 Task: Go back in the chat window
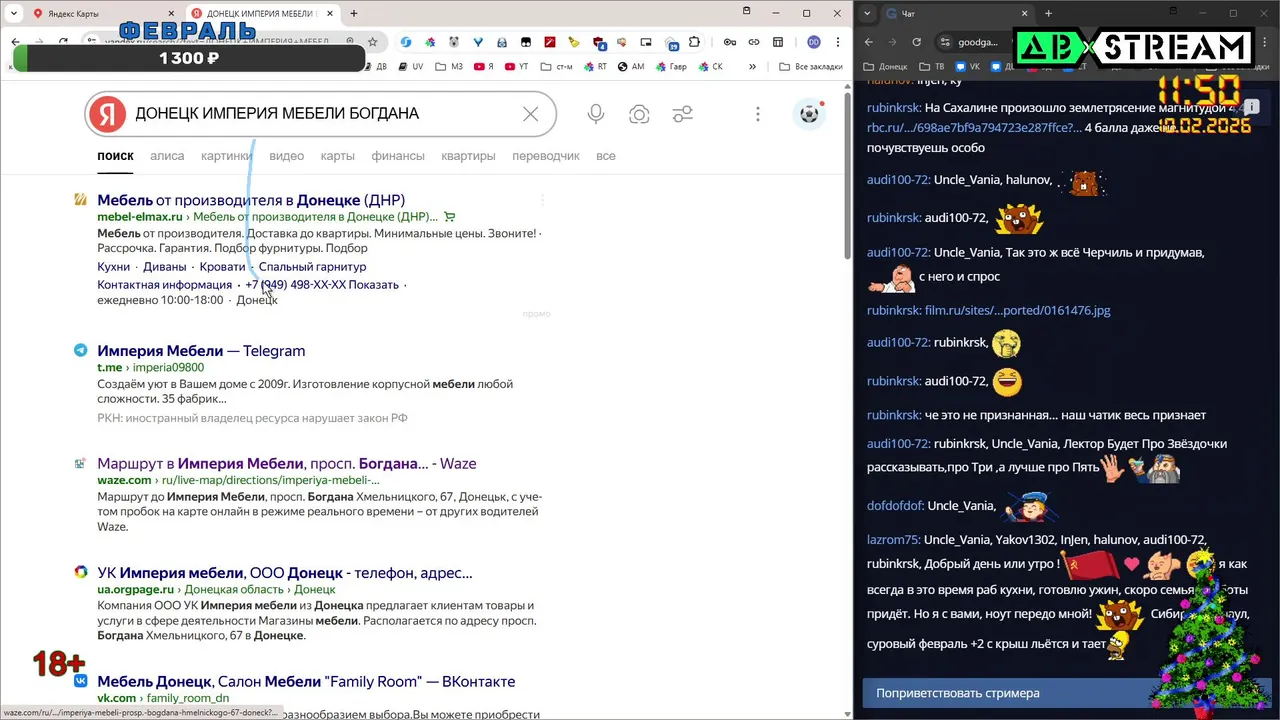(x=869, y=42)
